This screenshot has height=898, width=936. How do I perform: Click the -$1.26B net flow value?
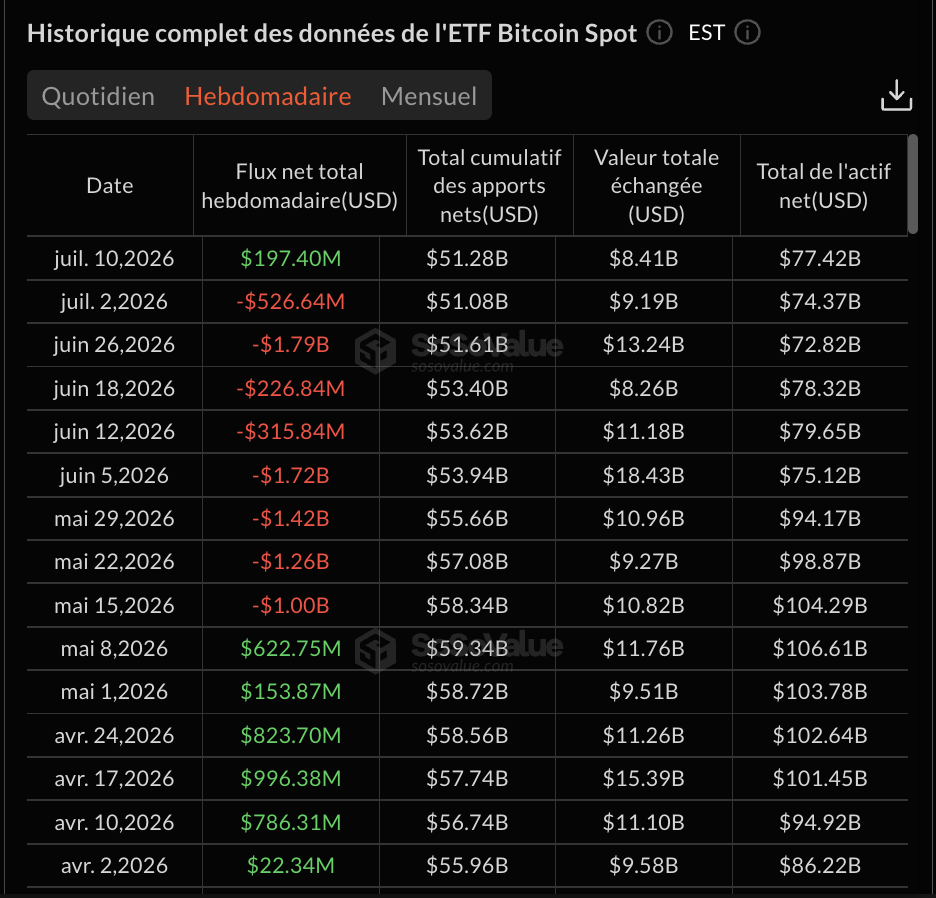click(291, 562)
